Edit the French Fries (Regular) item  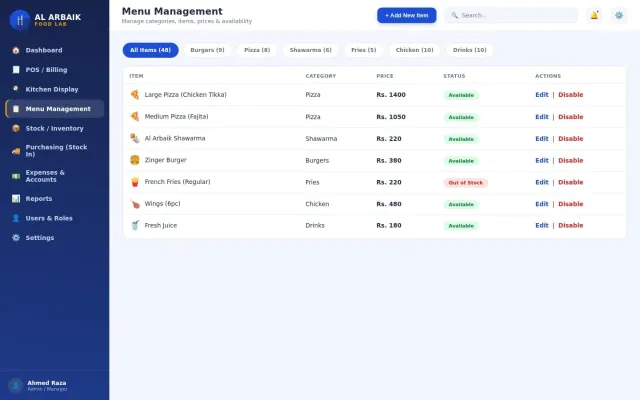point(542,182)
